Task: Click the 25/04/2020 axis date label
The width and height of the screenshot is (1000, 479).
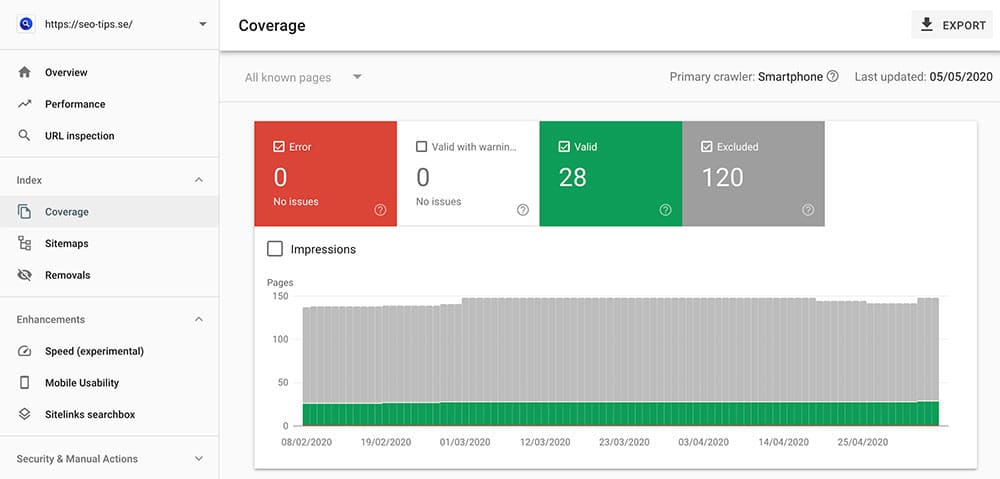Action: 862,442
